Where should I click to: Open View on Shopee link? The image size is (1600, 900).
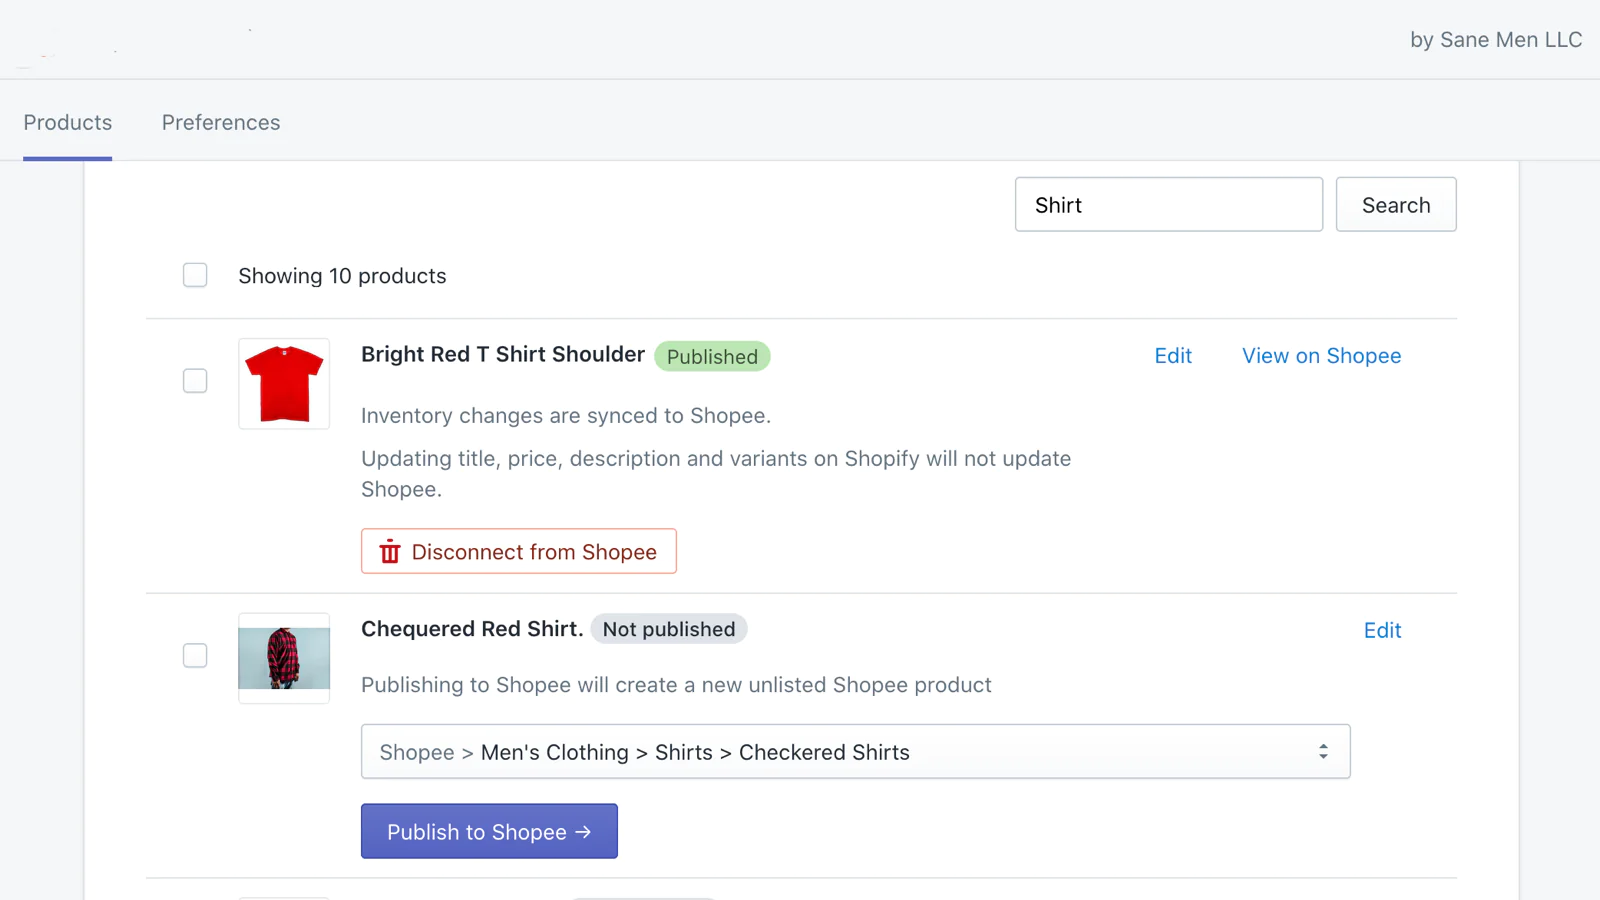[x=1321, y=356]
